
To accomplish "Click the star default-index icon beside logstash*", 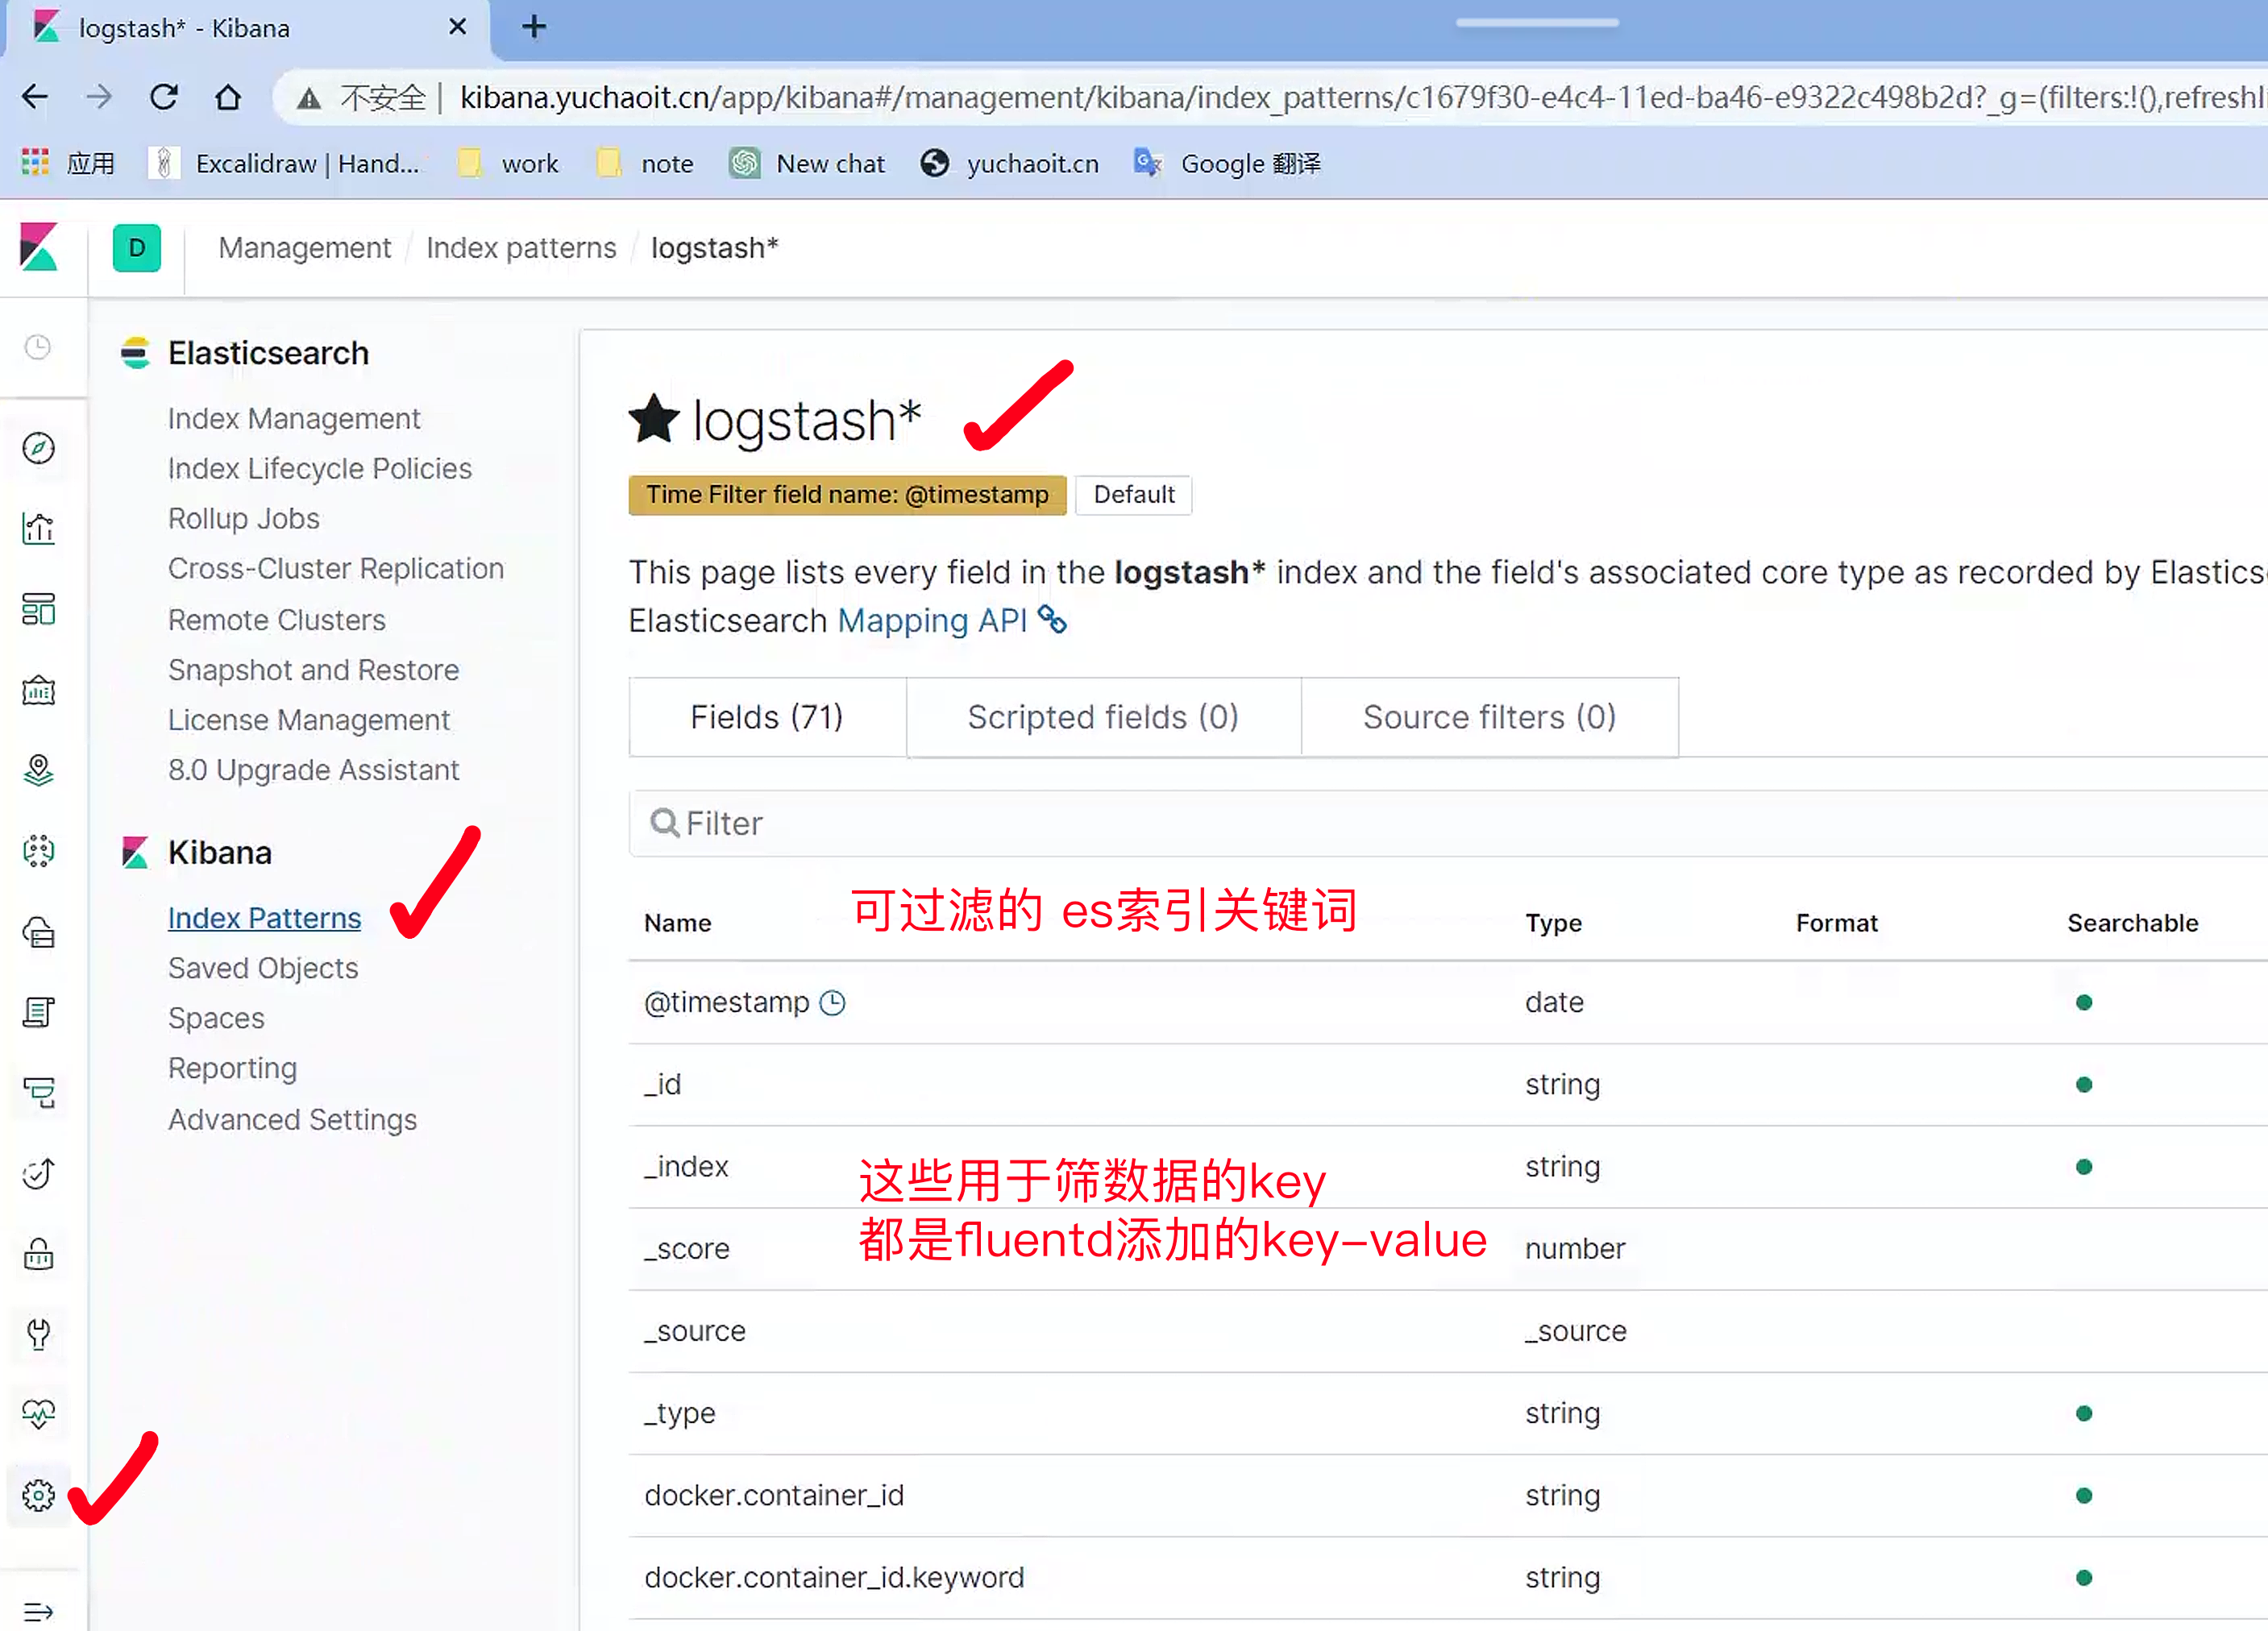I will pos(654,419).
